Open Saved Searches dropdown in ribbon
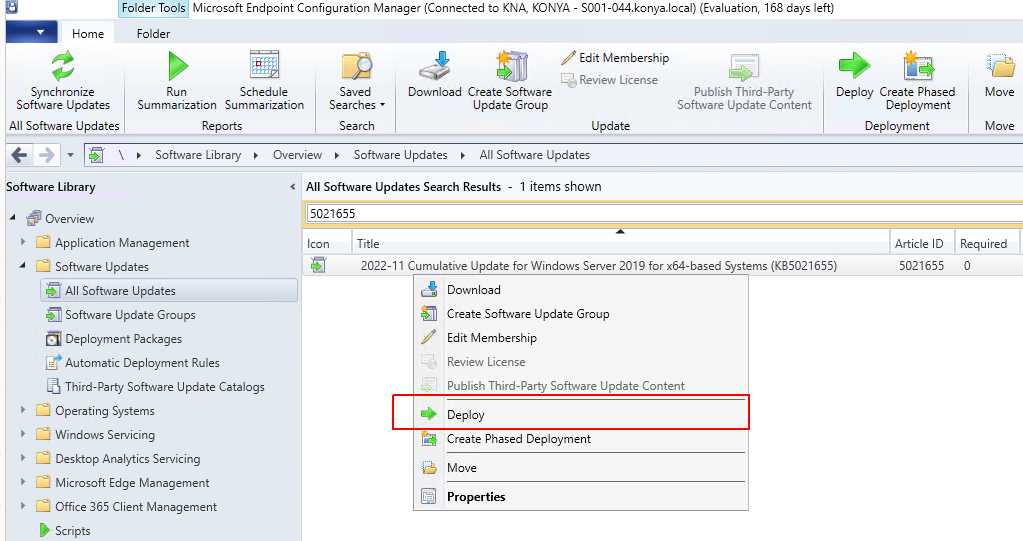Screen dimensions: 1023x541 coord(356,80)
